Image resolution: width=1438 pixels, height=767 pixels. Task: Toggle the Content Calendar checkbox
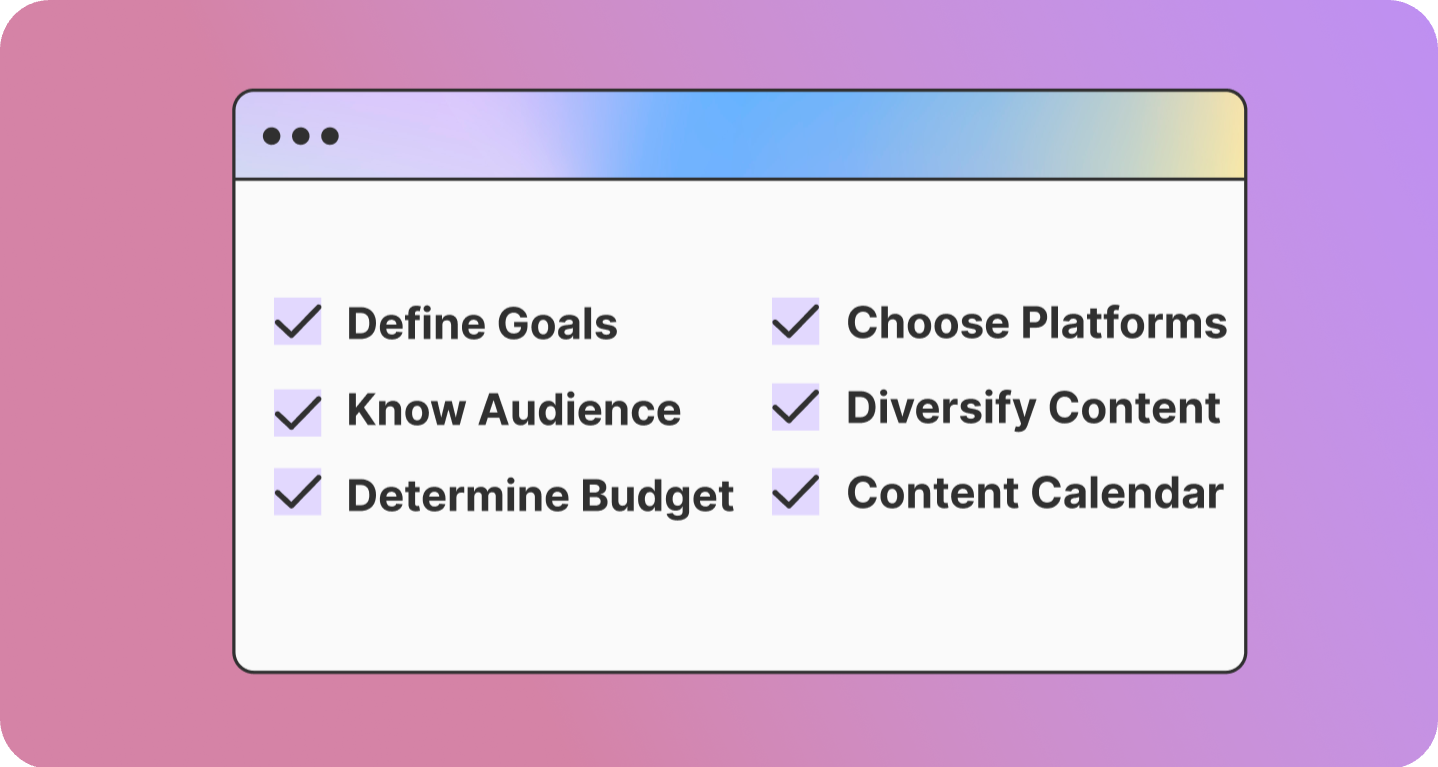pos(795,492)
